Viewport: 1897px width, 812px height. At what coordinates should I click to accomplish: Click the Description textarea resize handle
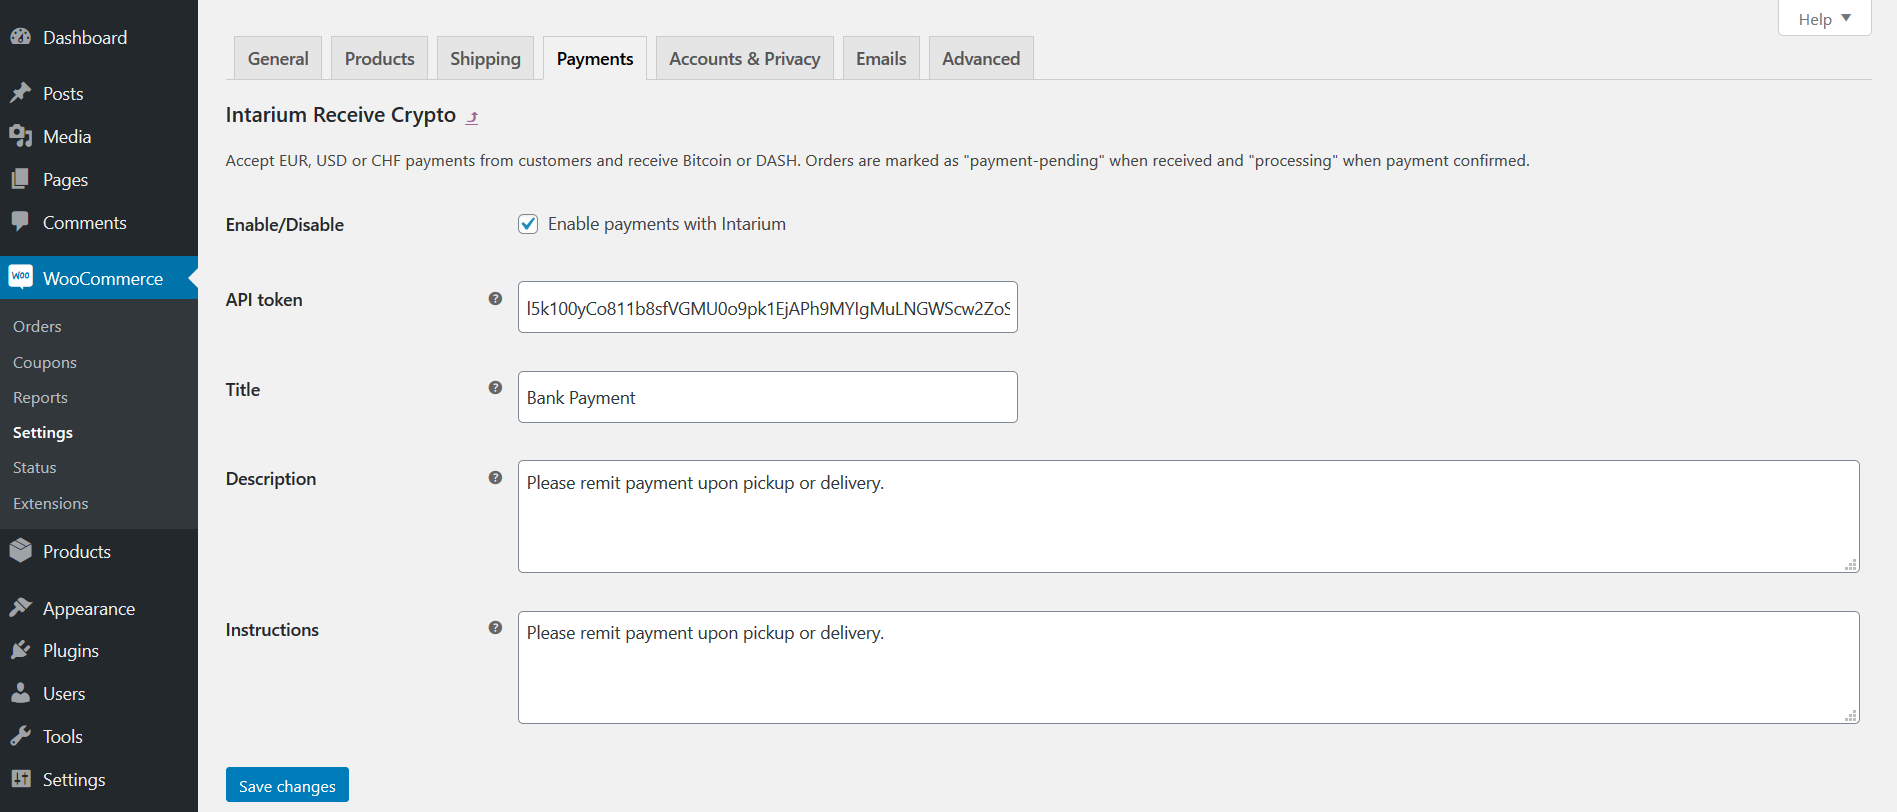[x=1851, y=565]
